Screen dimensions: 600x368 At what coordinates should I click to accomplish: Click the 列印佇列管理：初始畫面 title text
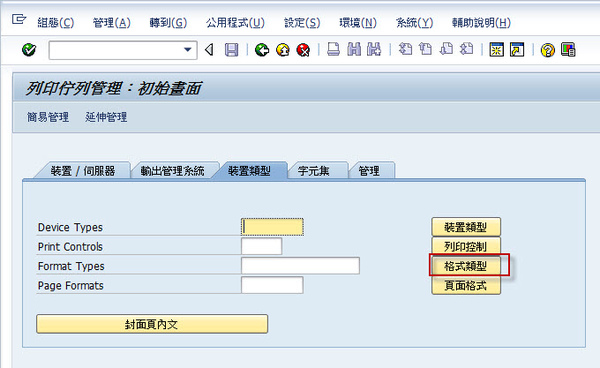tap(113, 88)
